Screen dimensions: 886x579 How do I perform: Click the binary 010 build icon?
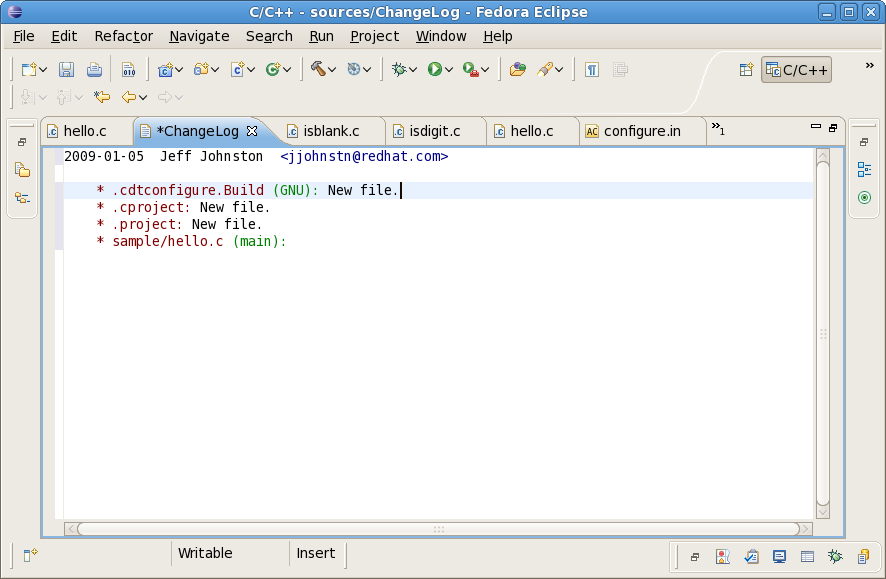pos(128,69)
